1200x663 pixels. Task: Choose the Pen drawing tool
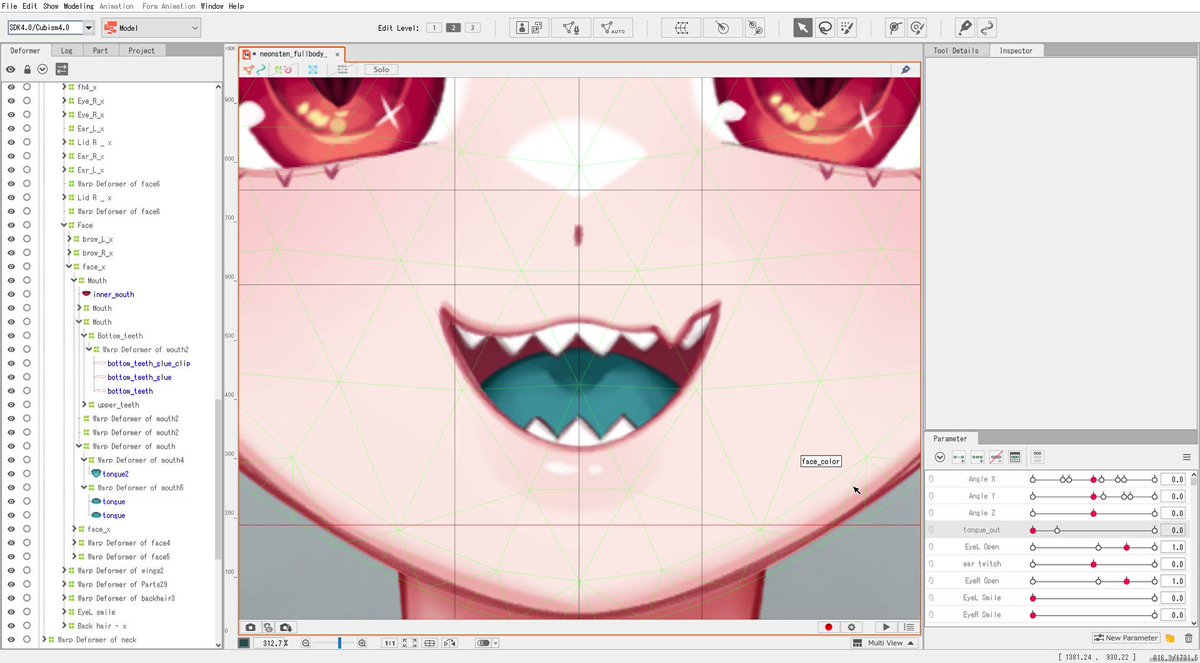coord(965,28)
